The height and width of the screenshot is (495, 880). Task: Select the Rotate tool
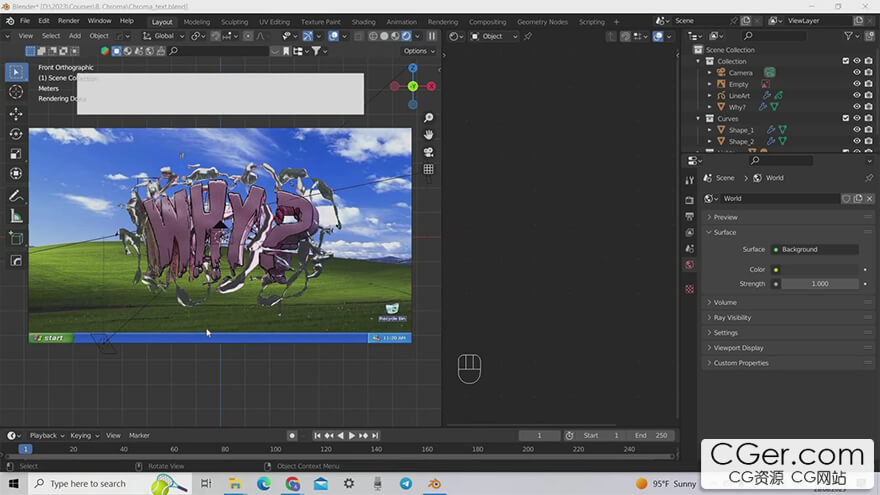[x=16, y=134]
